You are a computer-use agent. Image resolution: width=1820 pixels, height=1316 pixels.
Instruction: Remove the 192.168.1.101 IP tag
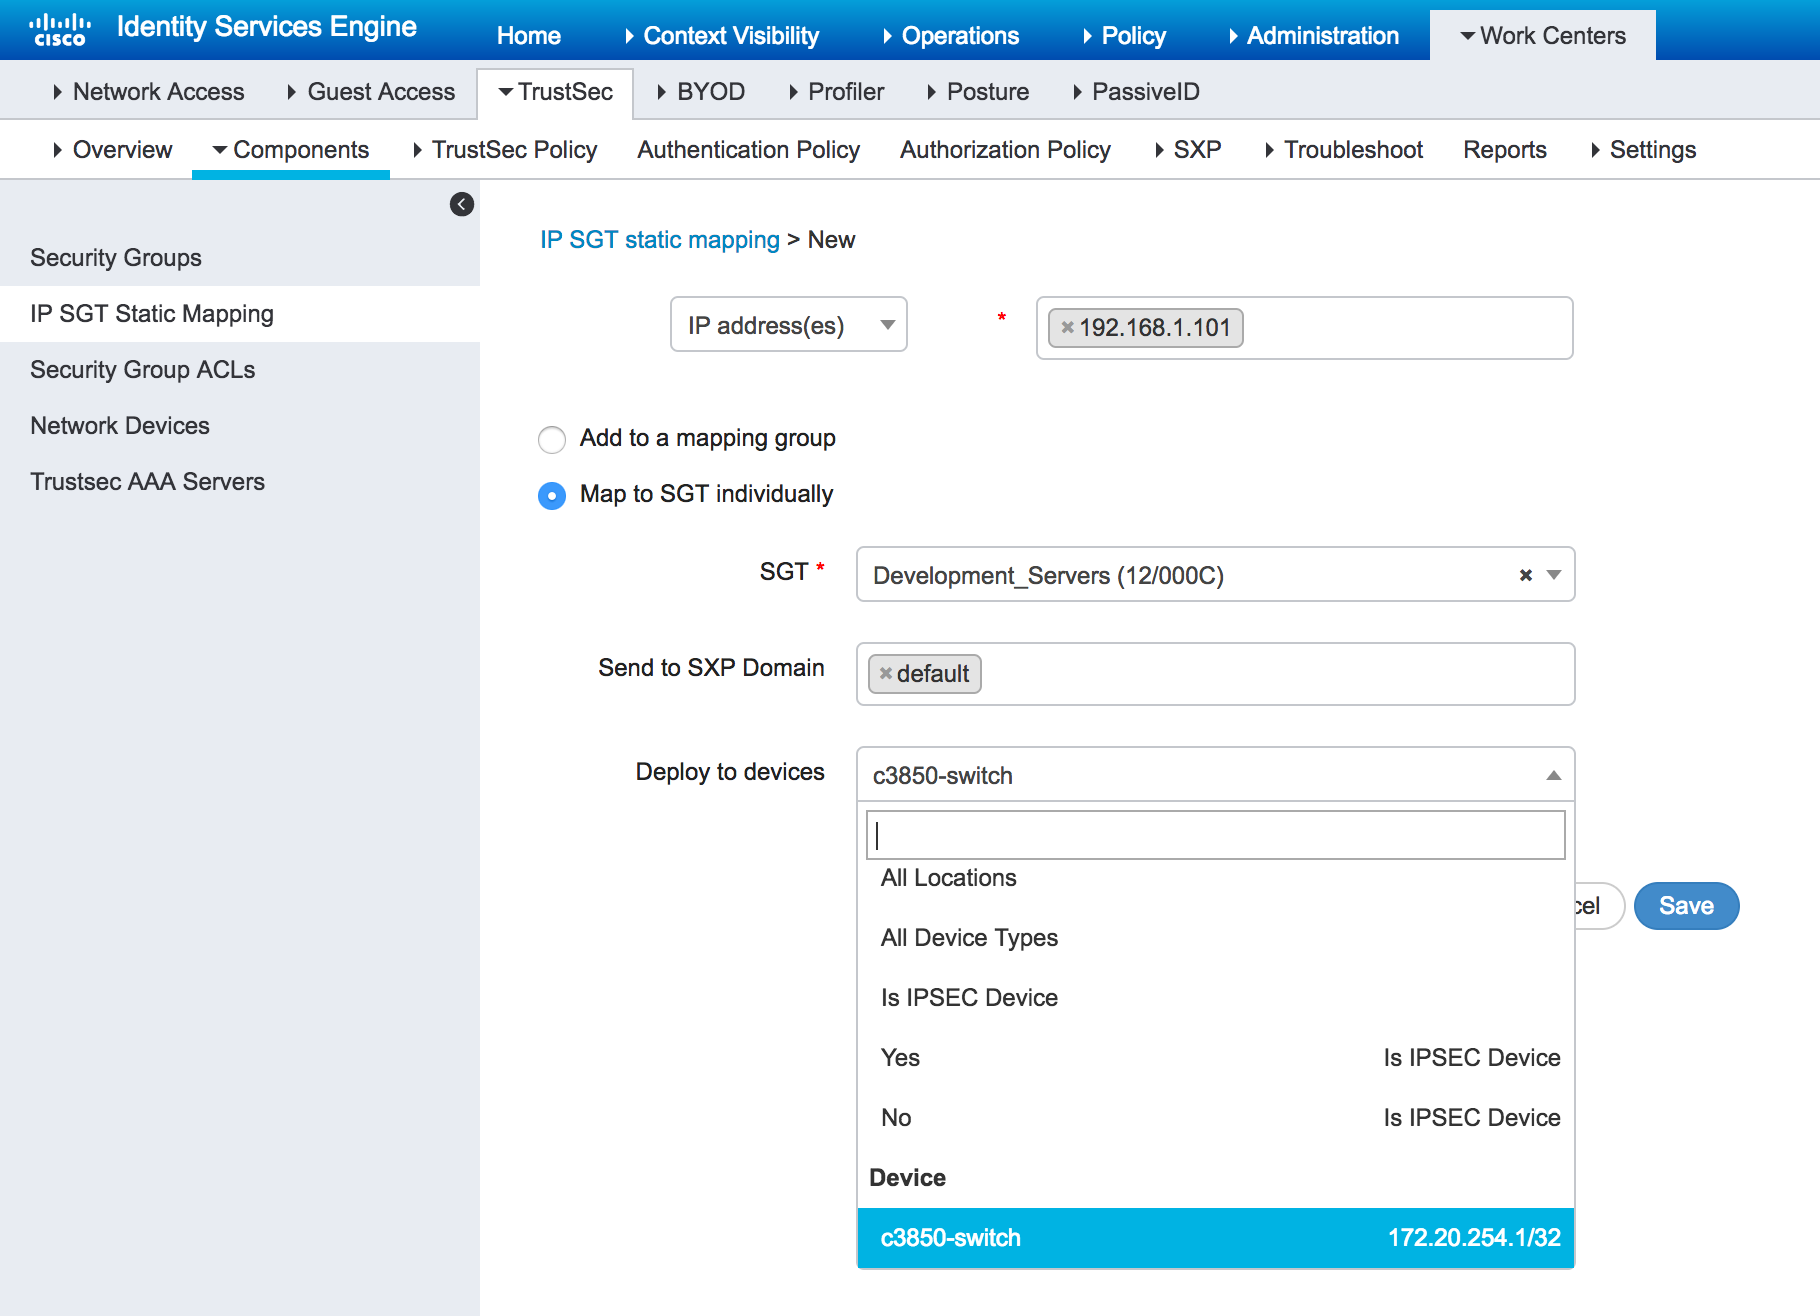[x=1067, y=327]
